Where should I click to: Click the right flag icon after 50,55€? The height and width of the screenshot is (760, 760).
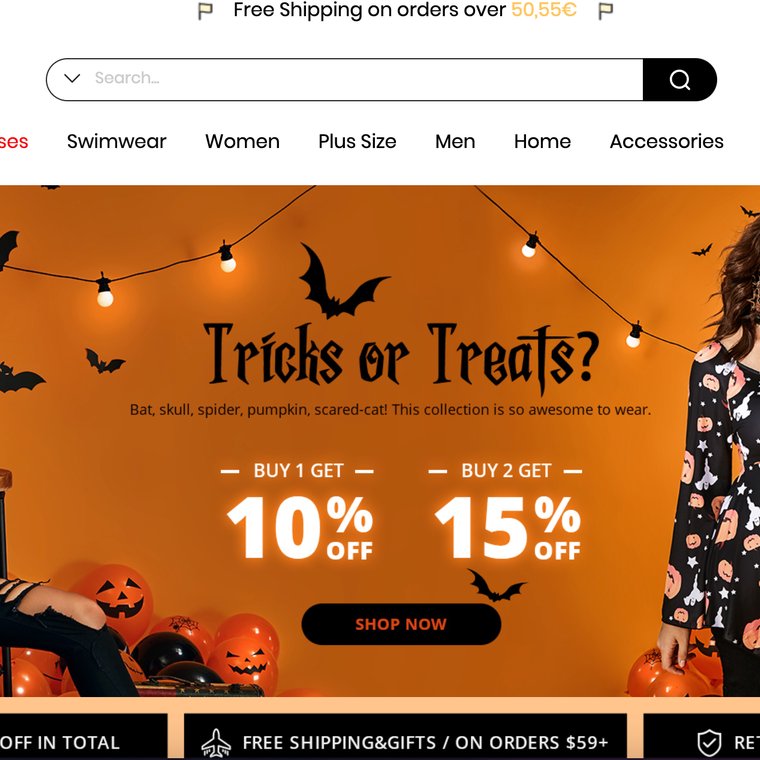click(x=605, y=11)
